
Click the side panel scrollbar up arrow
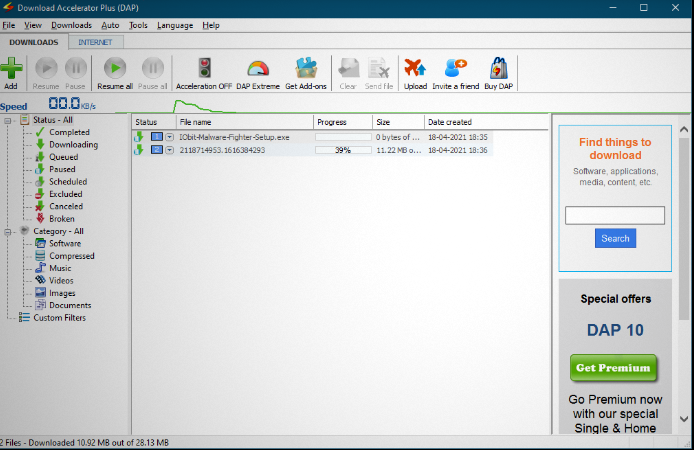pyautogui.click(x=684, y=129)
